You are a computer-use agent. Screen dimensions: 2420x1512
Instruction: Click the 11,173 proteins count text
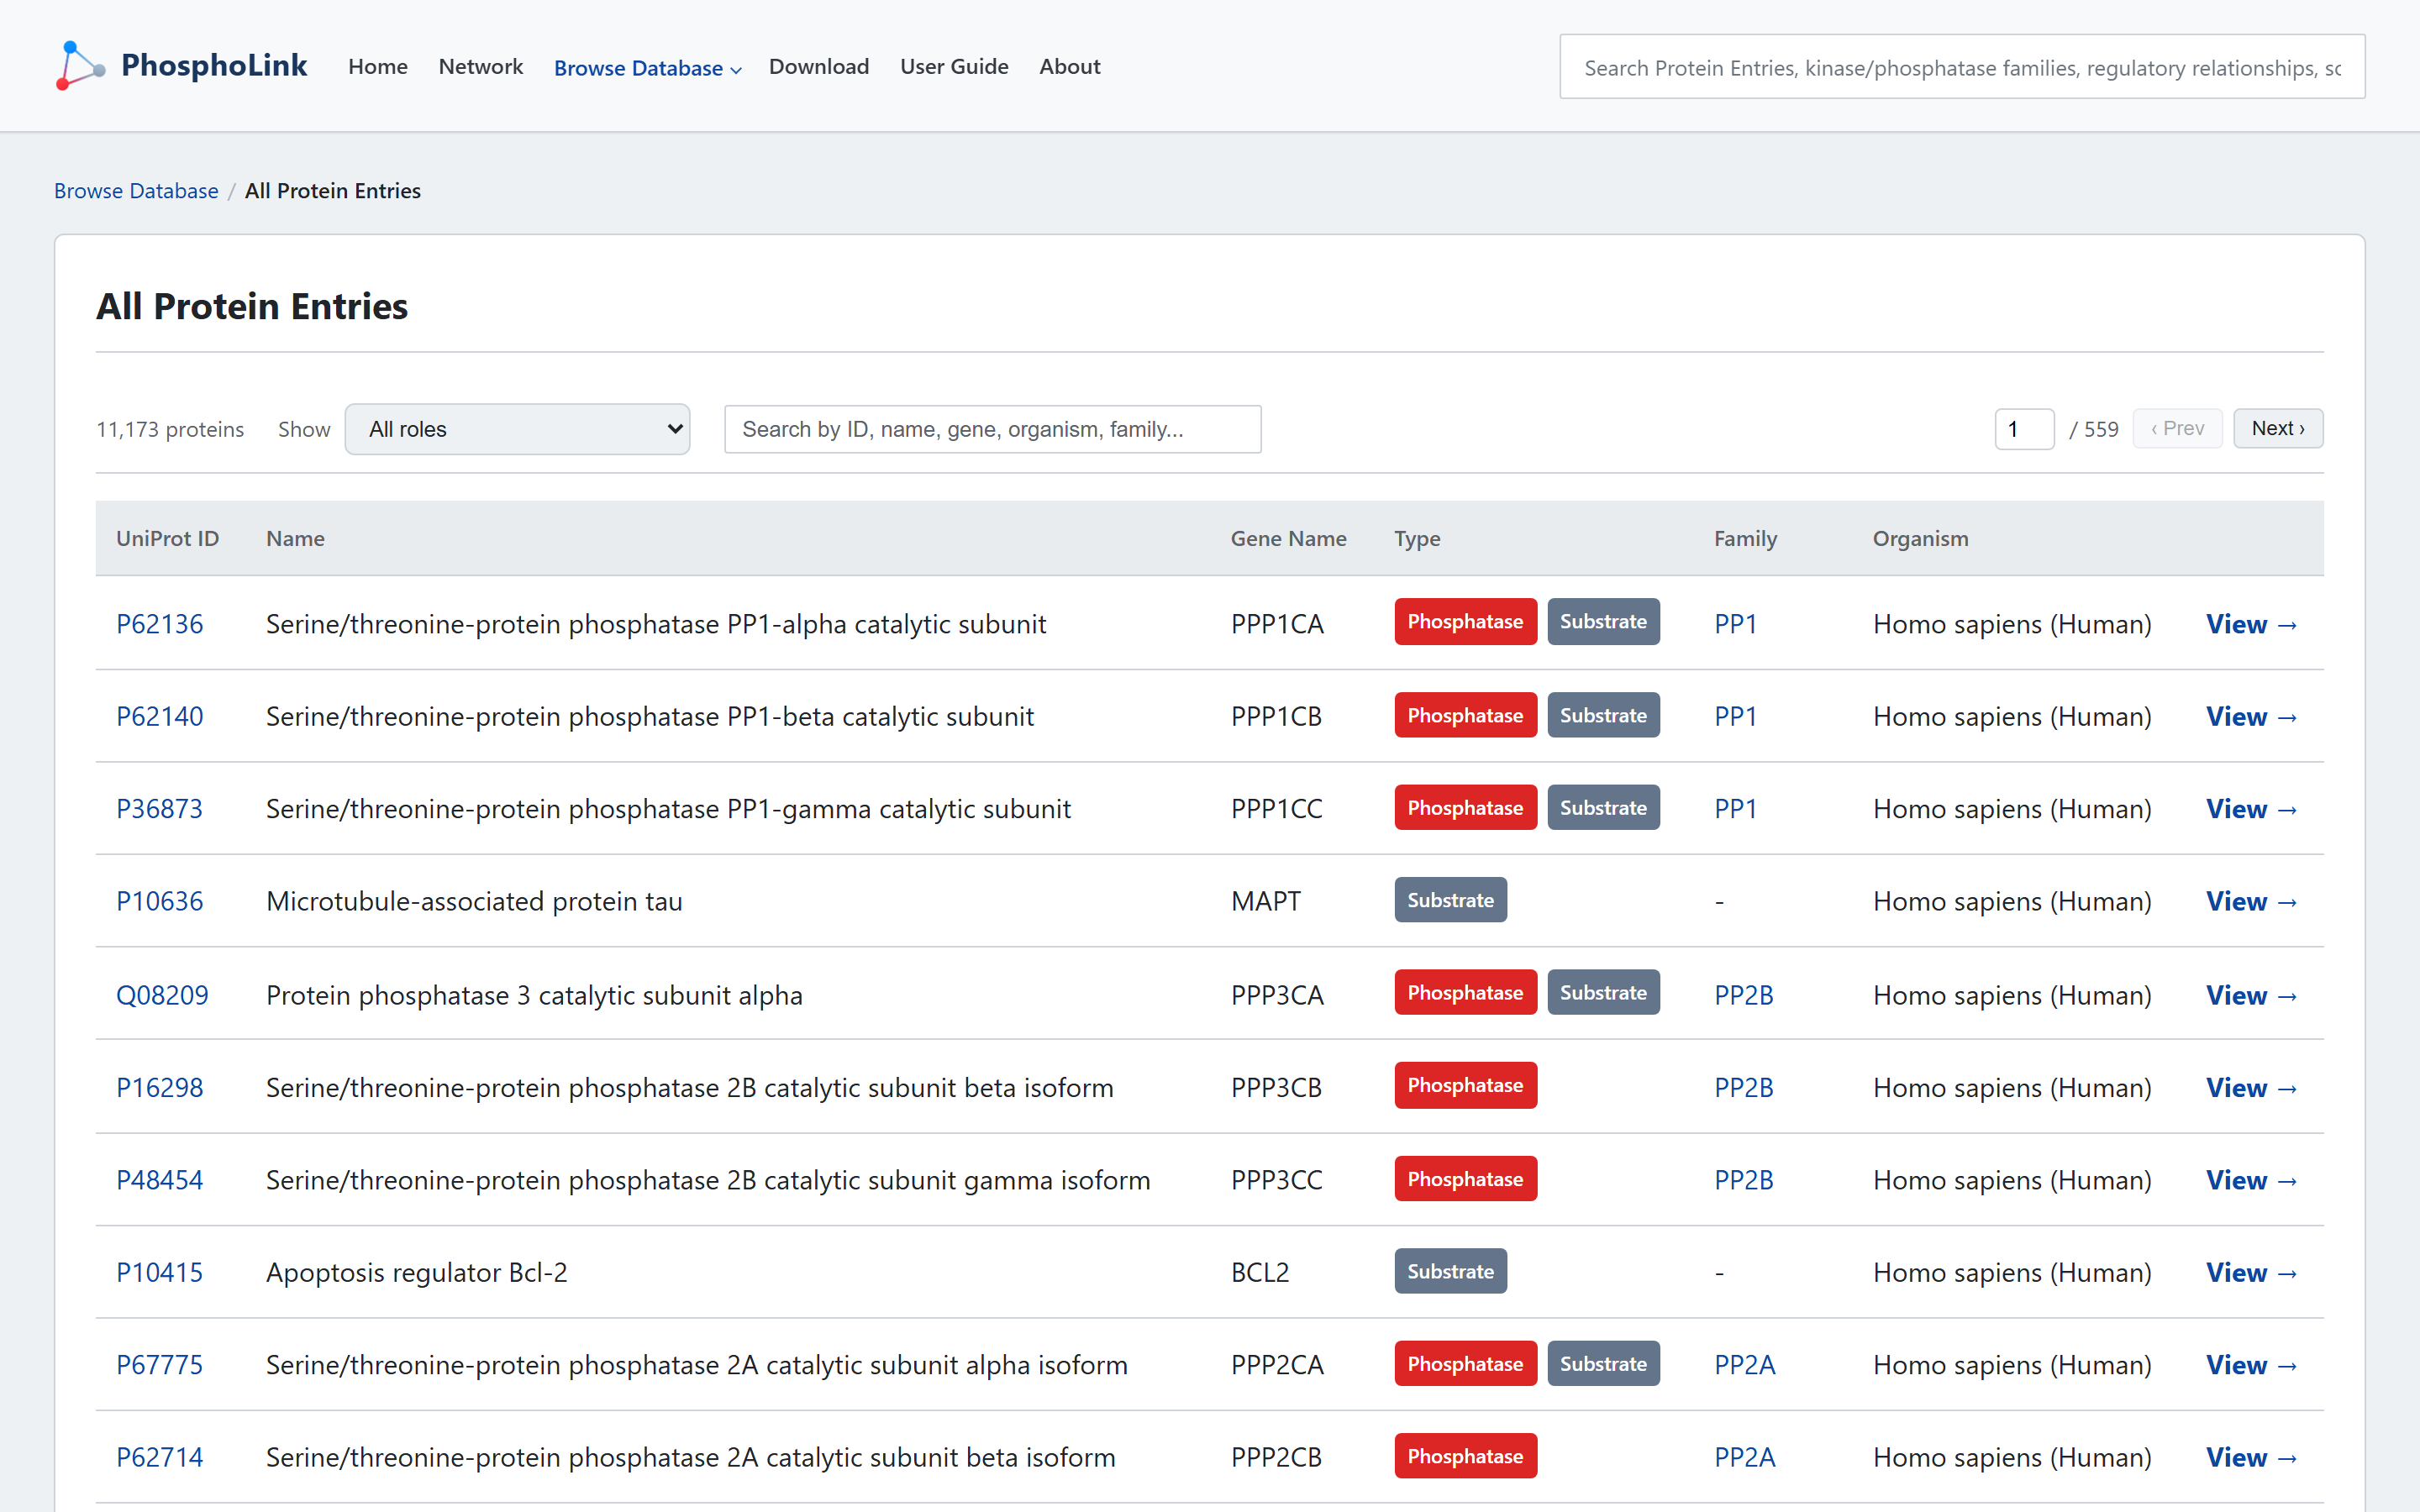(x=170, y=429)
